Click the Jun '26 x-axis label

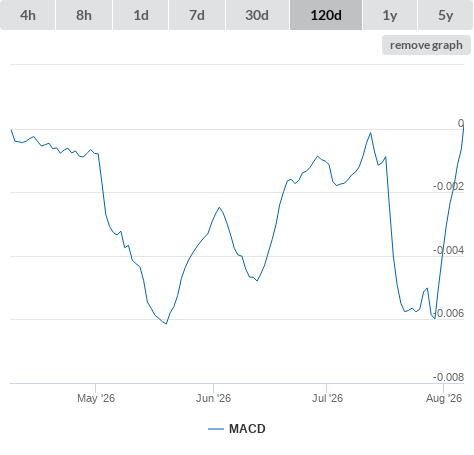coord(213,398)
